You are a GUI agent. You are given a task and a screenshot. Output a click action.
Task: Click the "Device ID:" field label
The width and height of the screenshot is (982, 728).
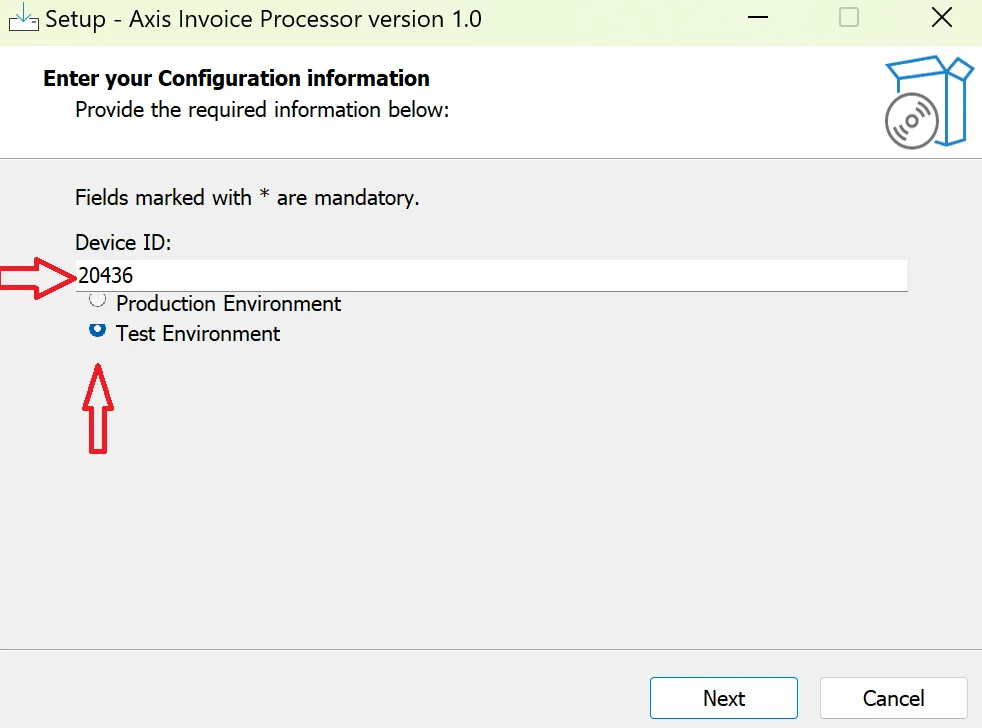tap(124, 242)
